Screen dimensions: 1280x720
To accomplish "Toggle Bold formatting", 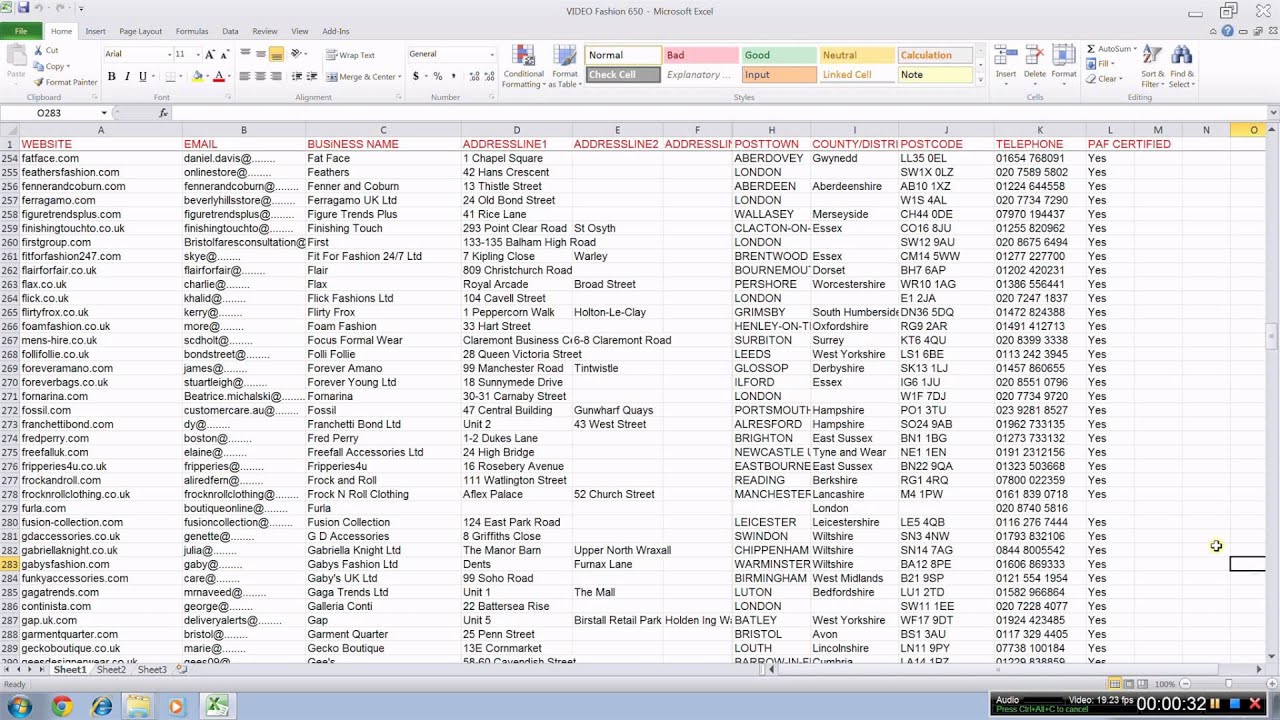I will pos(111,76).
